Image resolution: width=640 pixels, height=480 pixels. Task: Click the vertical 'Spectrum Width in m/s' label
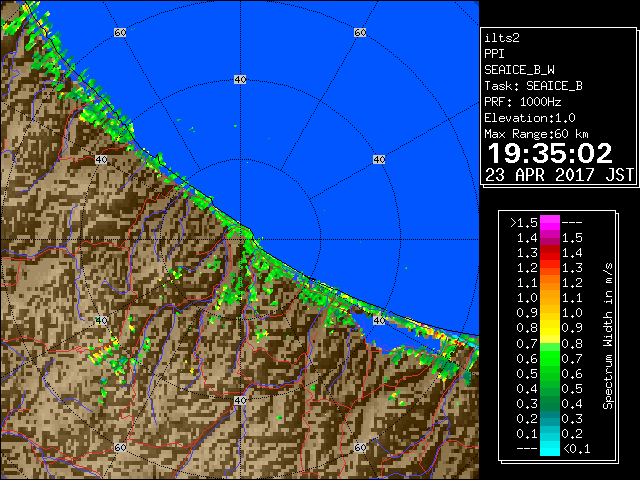(608, 336)
